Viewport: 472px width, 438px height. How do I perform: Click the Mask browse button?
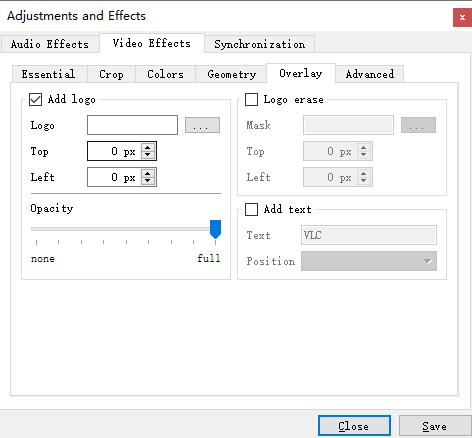(x=418, y=125)
